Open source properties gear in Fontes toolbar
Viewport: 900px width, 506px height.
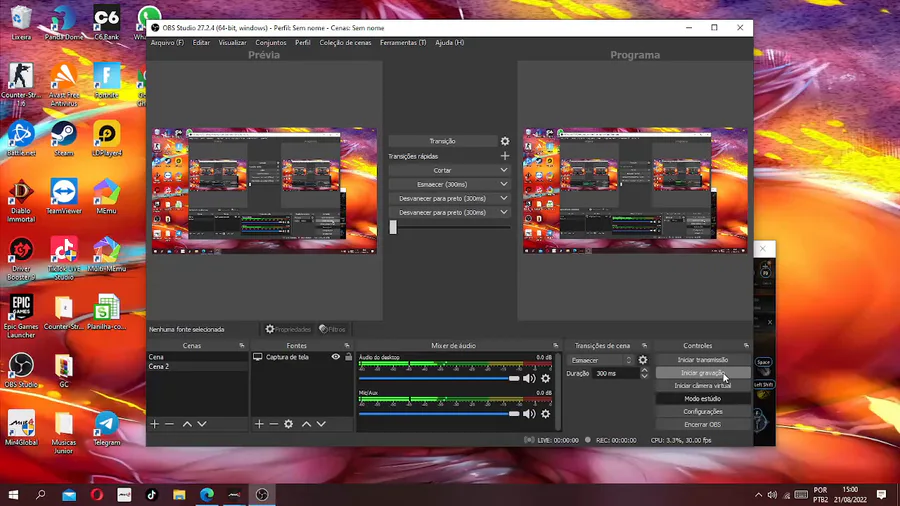(289, 424)
